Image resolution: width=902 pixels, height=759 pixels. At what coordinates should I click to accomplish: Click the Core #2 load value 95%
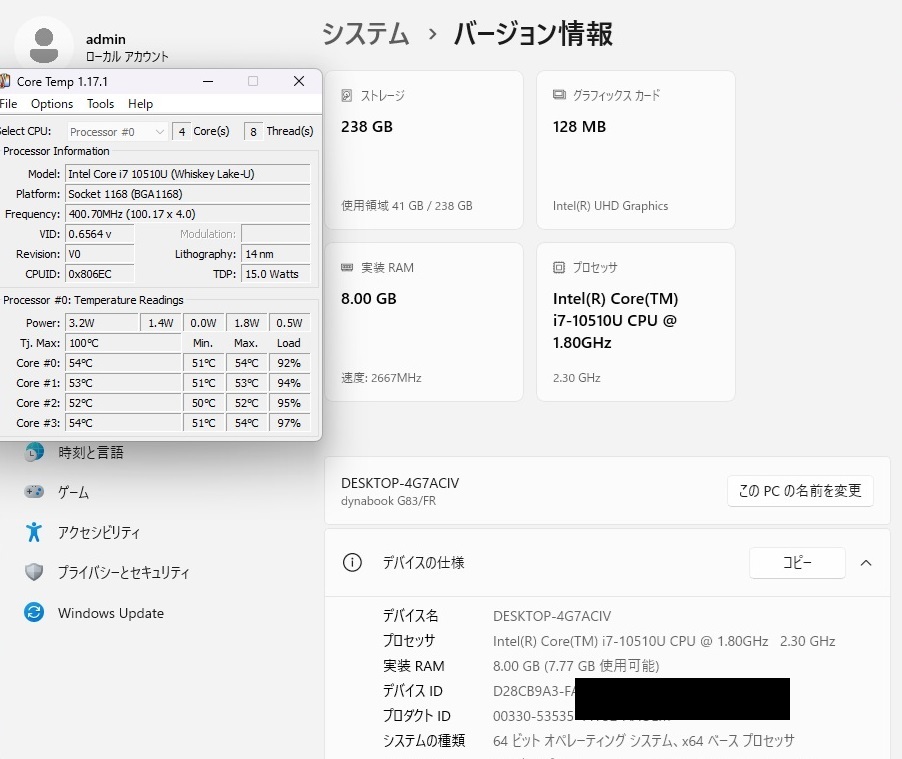tap(289, 403)
